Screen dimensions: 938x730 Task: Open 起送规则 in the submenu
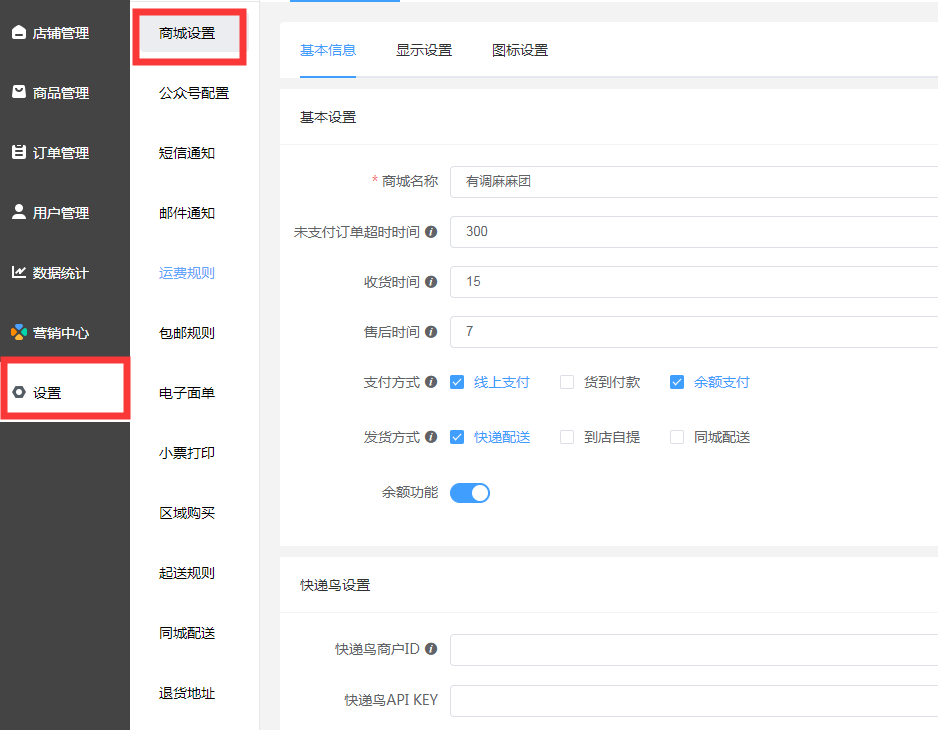click(187, 573)
